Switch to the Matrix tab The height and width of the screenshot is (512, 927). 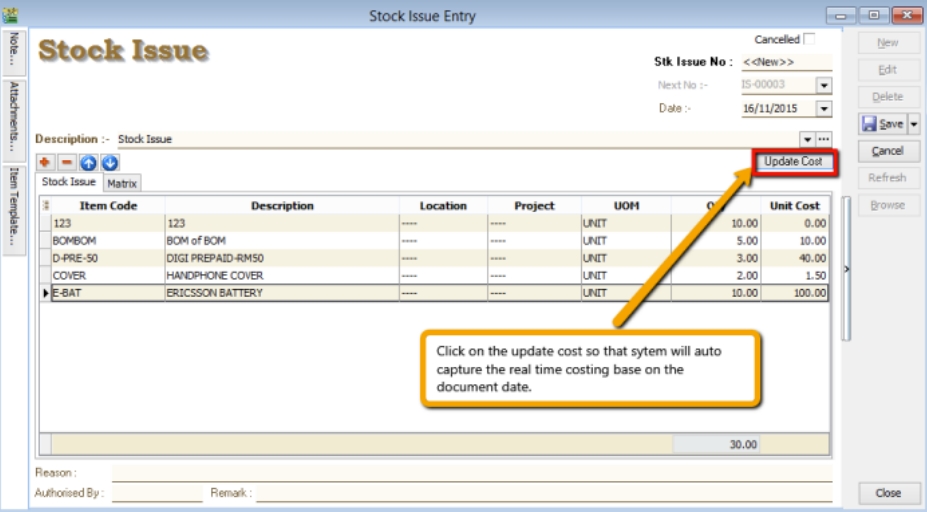(122, 184)
